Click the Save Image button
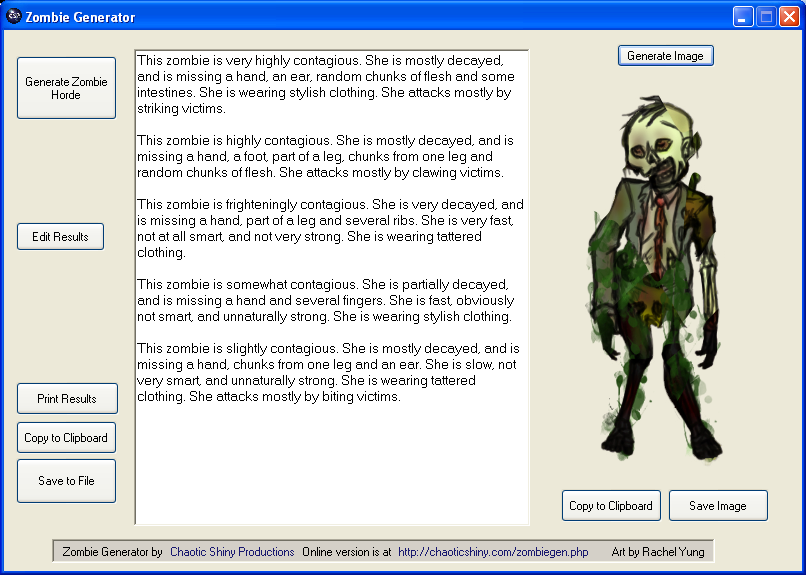 [x=718, y=506]
